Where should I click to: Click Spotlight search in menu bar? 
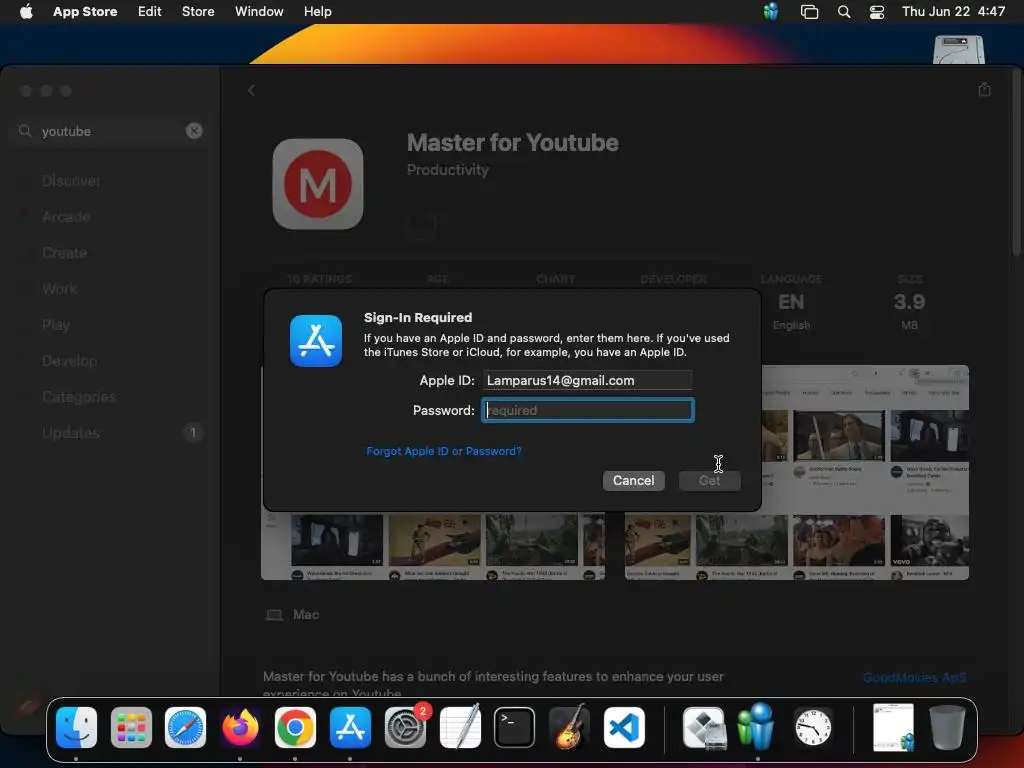(x=844, y=11)
